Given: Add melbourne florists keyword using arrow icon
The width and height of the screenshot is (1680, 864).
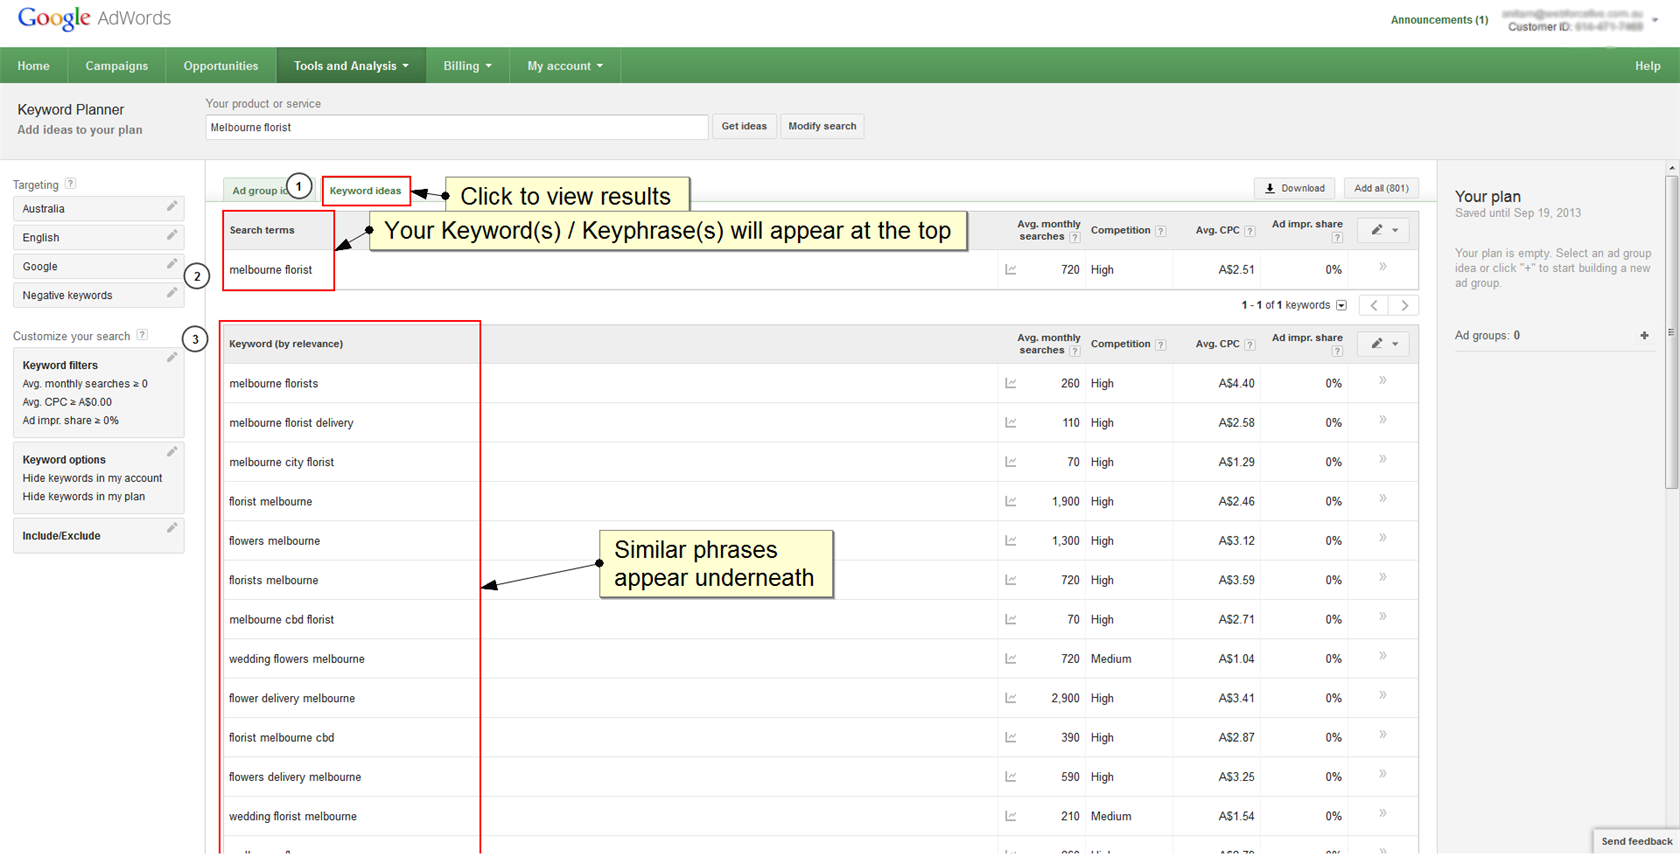Looking at the screenshot, I should [x=1383, y=381].
